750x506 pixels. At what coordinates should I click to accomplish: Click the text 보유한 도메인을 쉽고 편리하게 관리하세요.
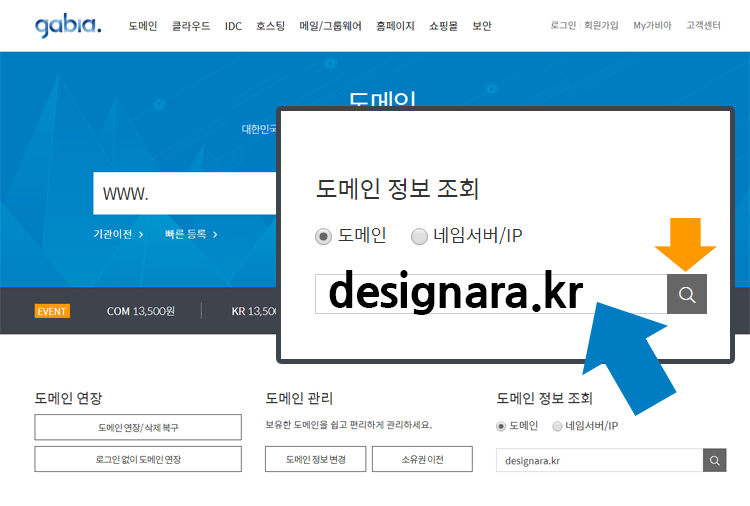pyautogui.click(x=349, y=425)
